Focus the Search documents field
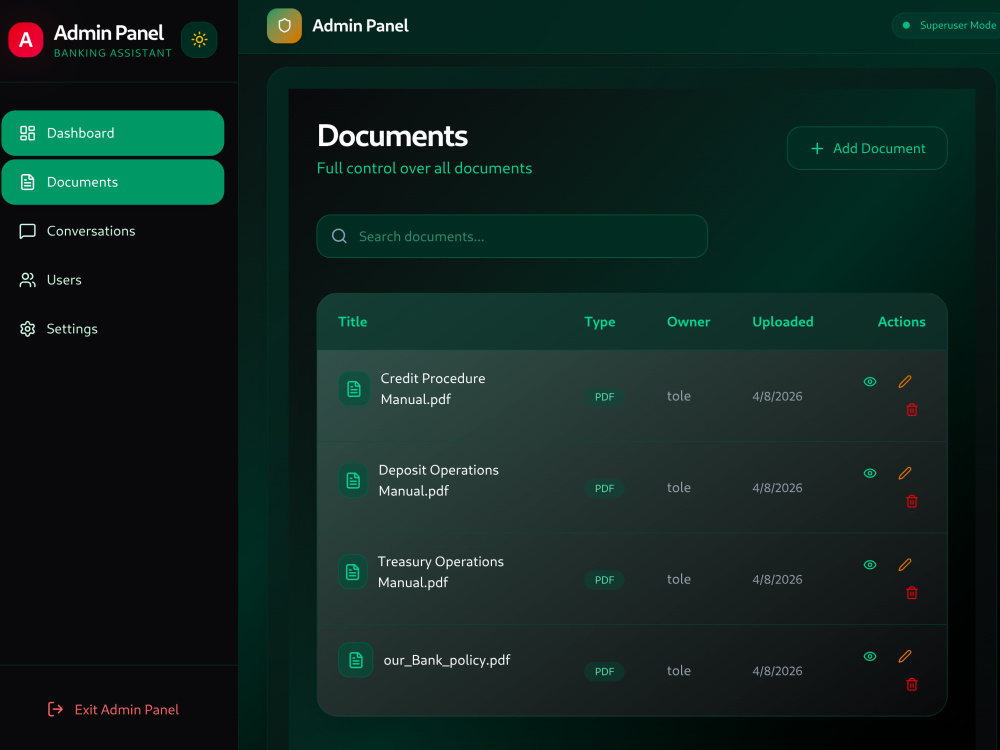This screenshot has width=1000, height=750. (512, 237)
